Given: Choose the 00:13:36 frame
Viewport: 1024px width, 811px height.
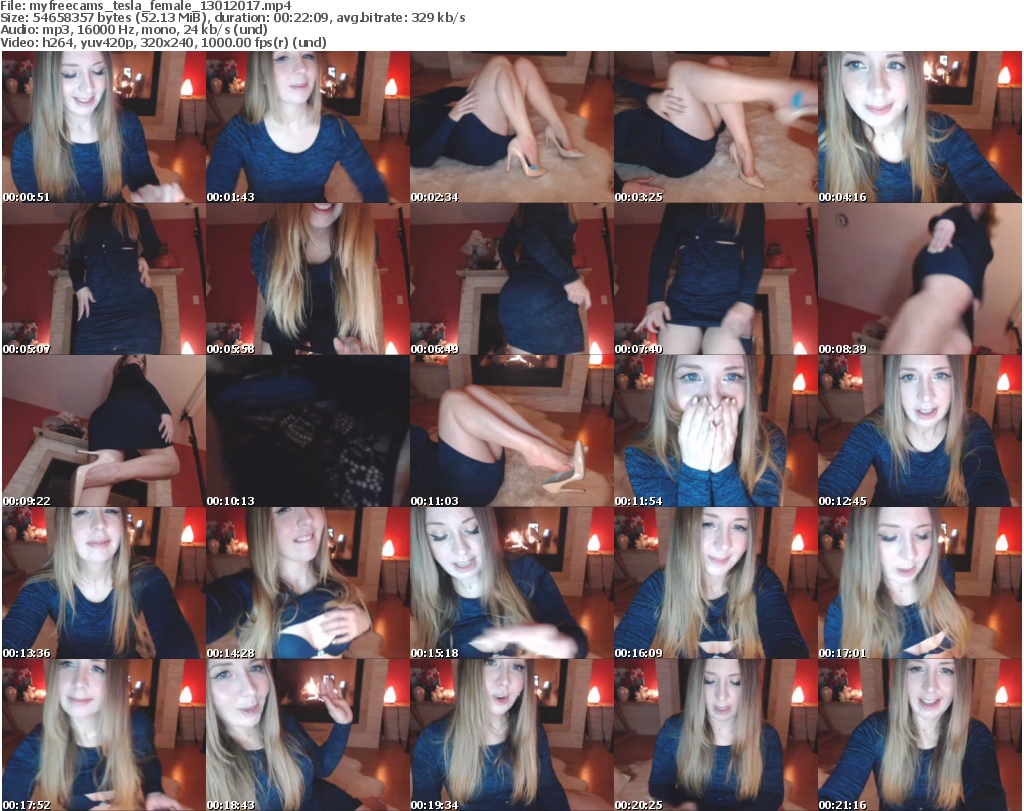Looking at the screenshot, I should click(104, 583).
